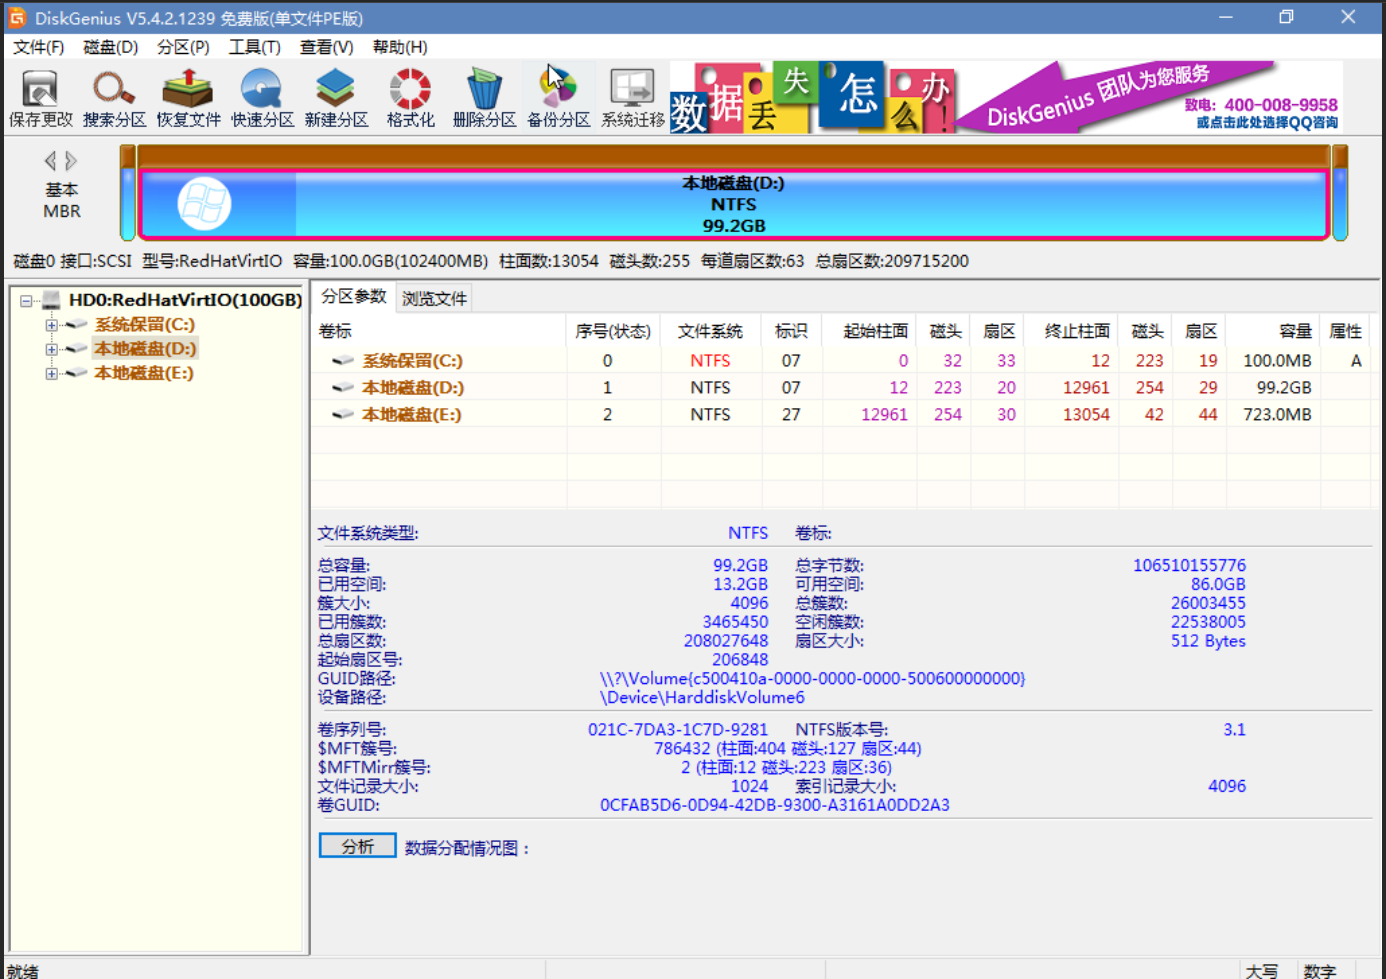The height and width of the screenshot is (979, 1386).
Task: Click the 文件系统 column header
Action: tap(710, 331)
